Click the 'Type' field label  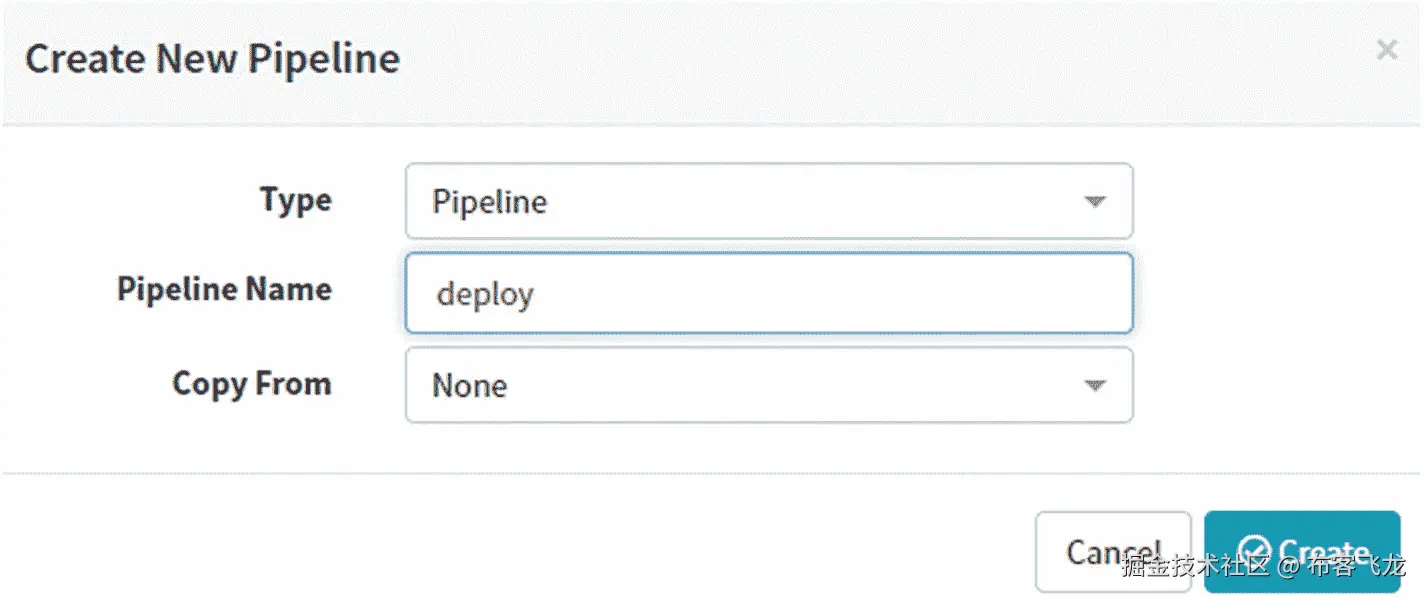coord(296,200)
